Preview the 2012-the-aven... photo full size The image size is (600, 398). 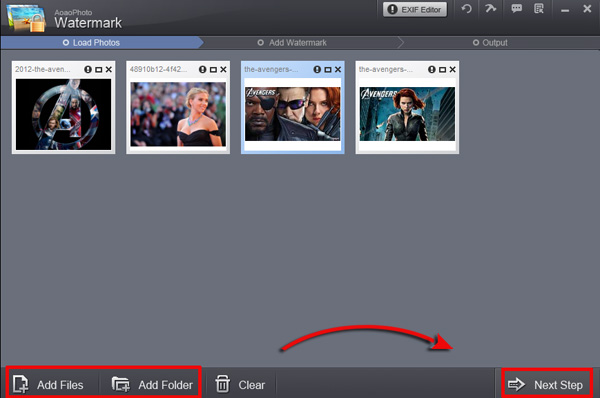(99, 70)
